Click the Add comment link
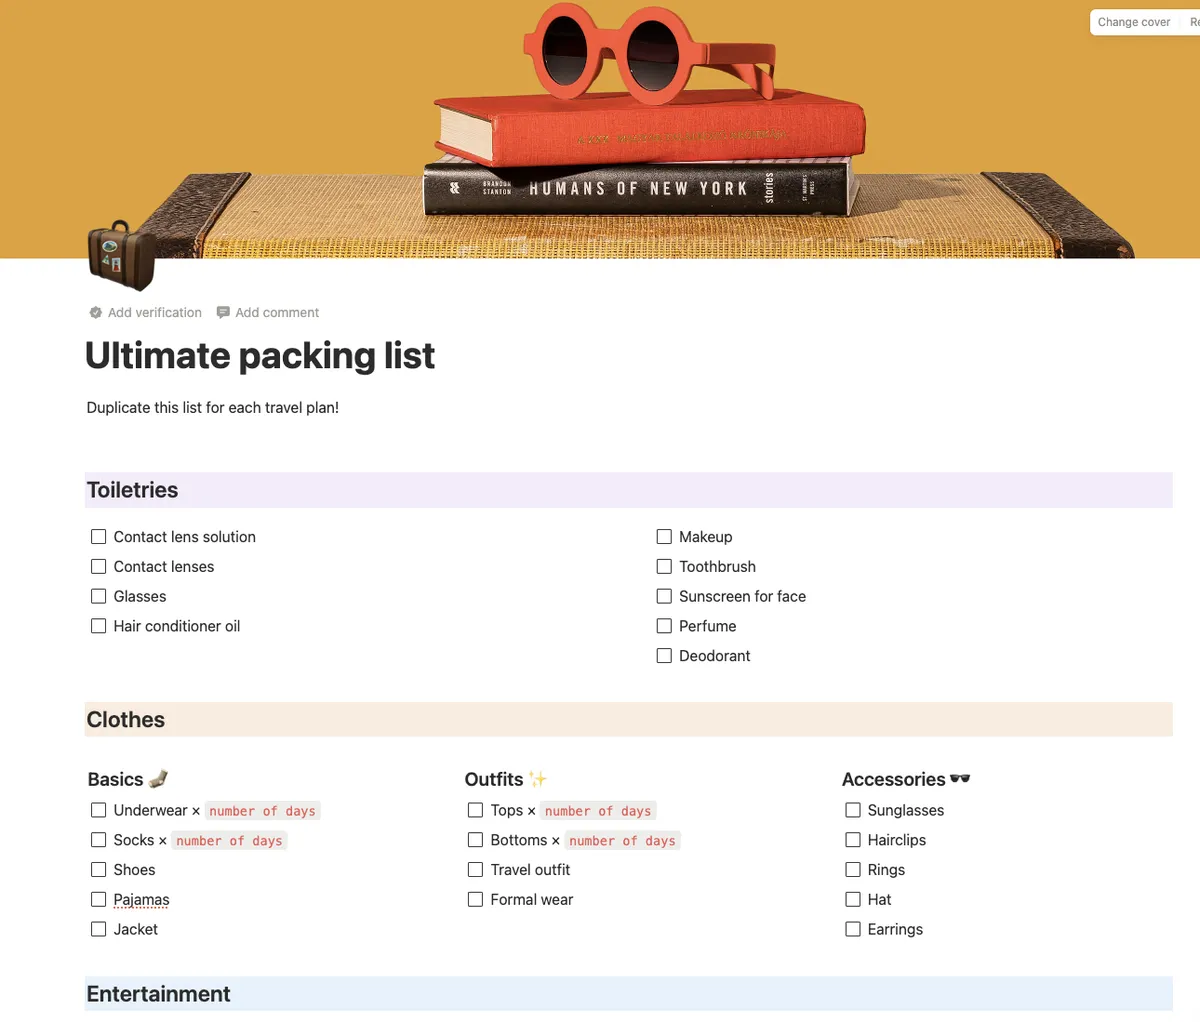 [277, 312]
